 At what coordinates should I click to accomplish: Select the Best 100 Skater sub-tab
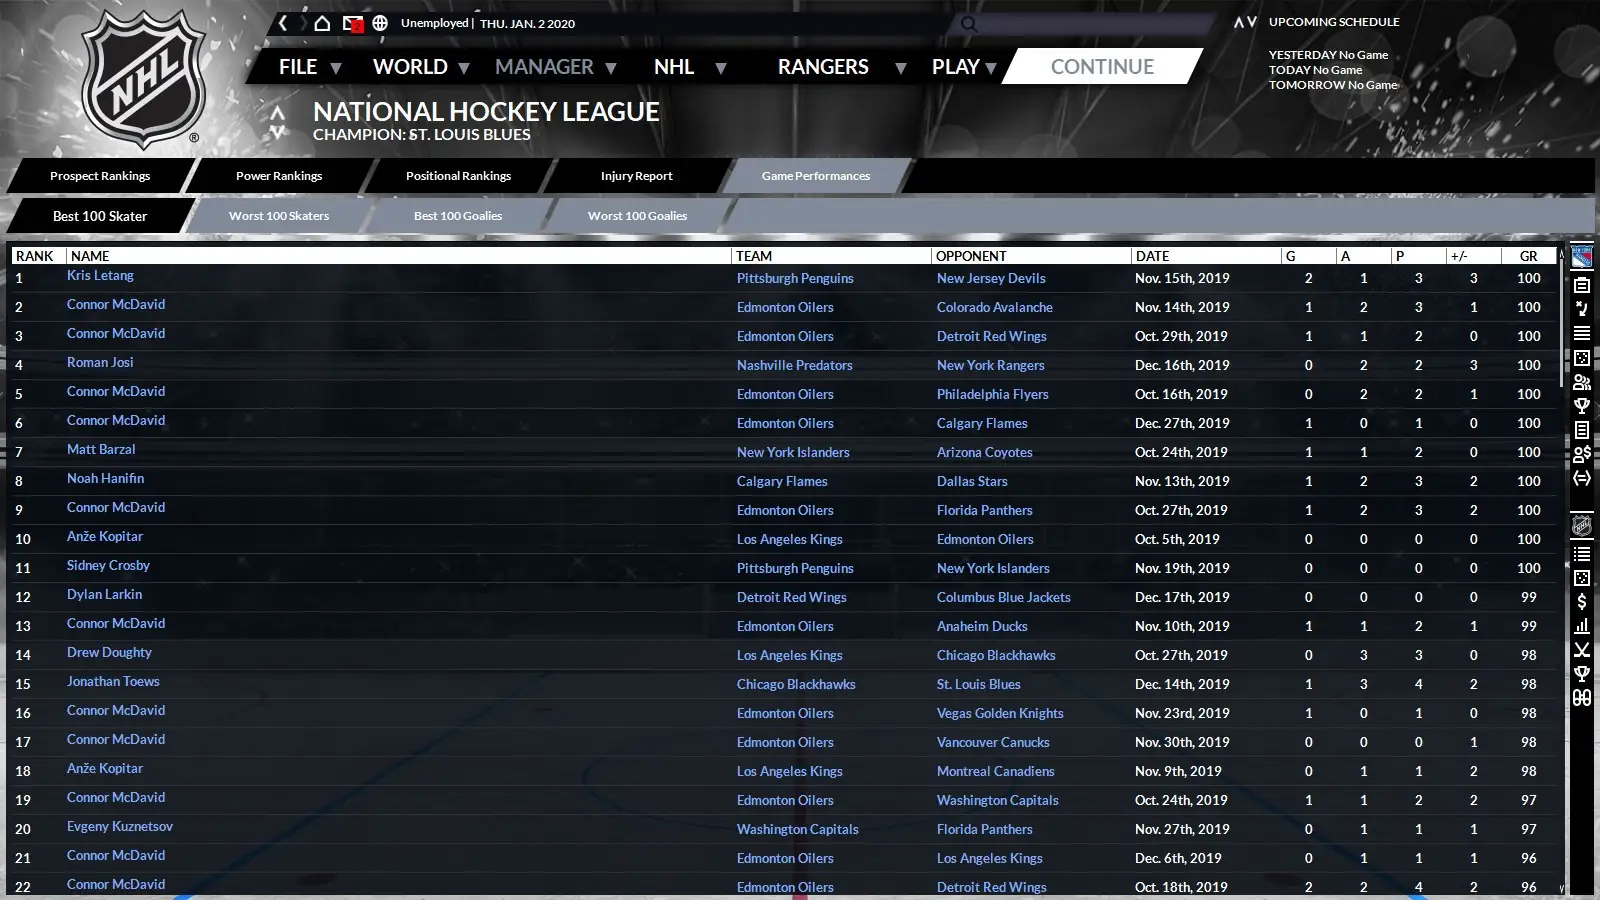[x=100, y=216]
